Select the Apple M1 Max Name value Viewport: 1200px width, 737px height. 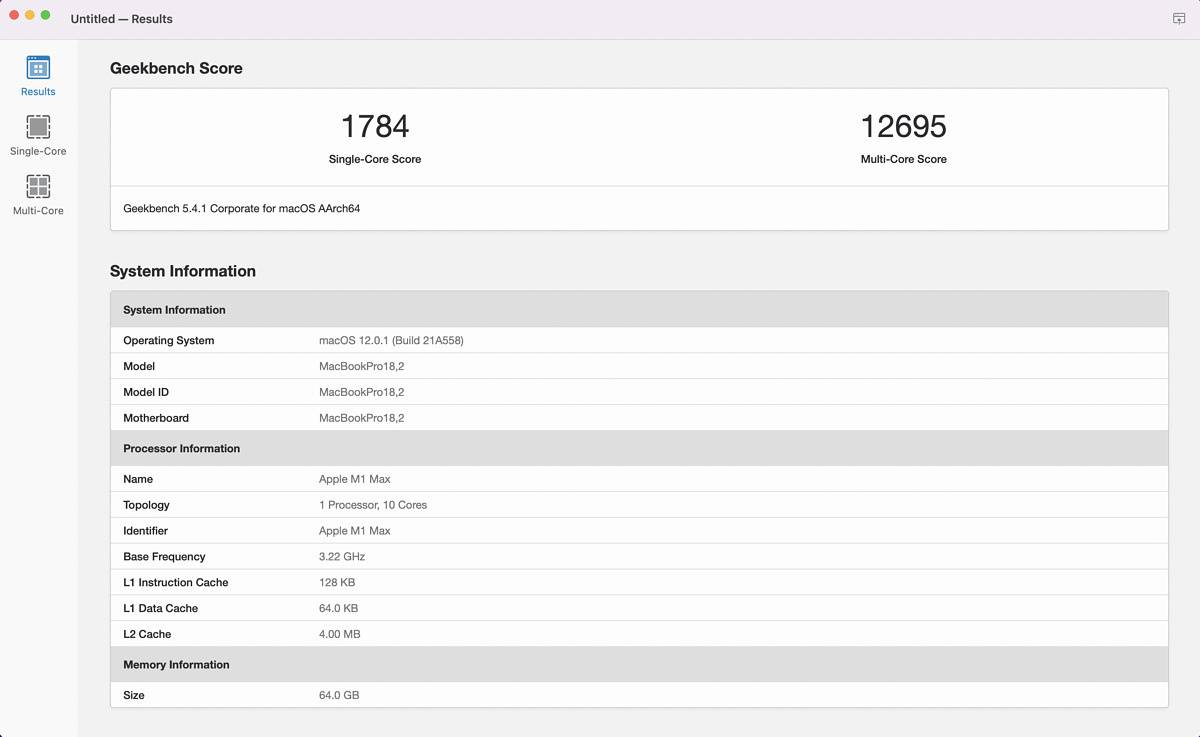354,479
